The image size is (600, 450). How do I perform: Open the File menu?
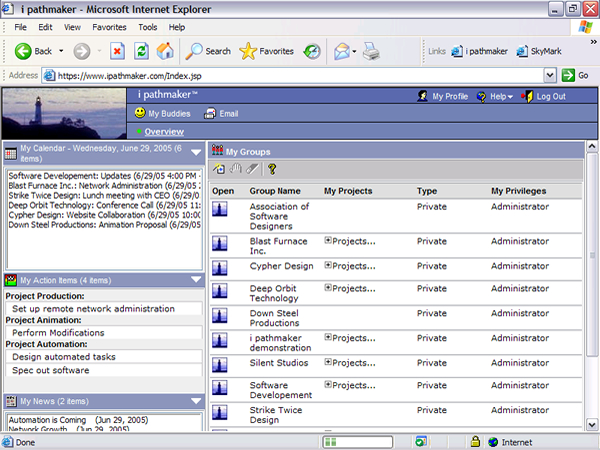(20, 27)
